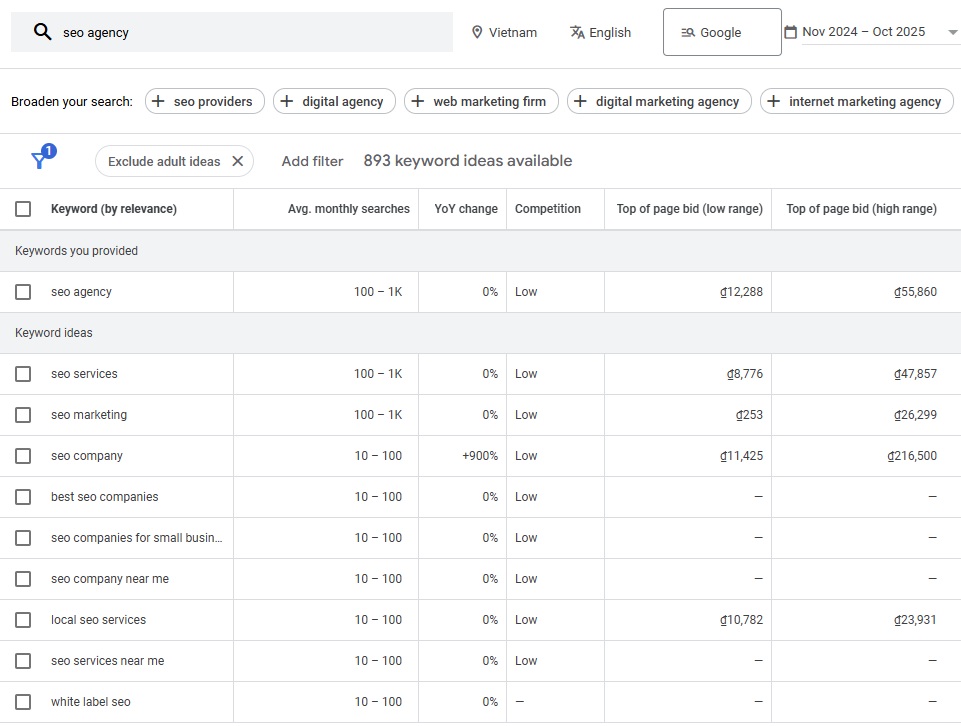The height and width of the screenshot is (726, 961).
Task: Check the seo company row checkbox
Action: click(23, 456)
